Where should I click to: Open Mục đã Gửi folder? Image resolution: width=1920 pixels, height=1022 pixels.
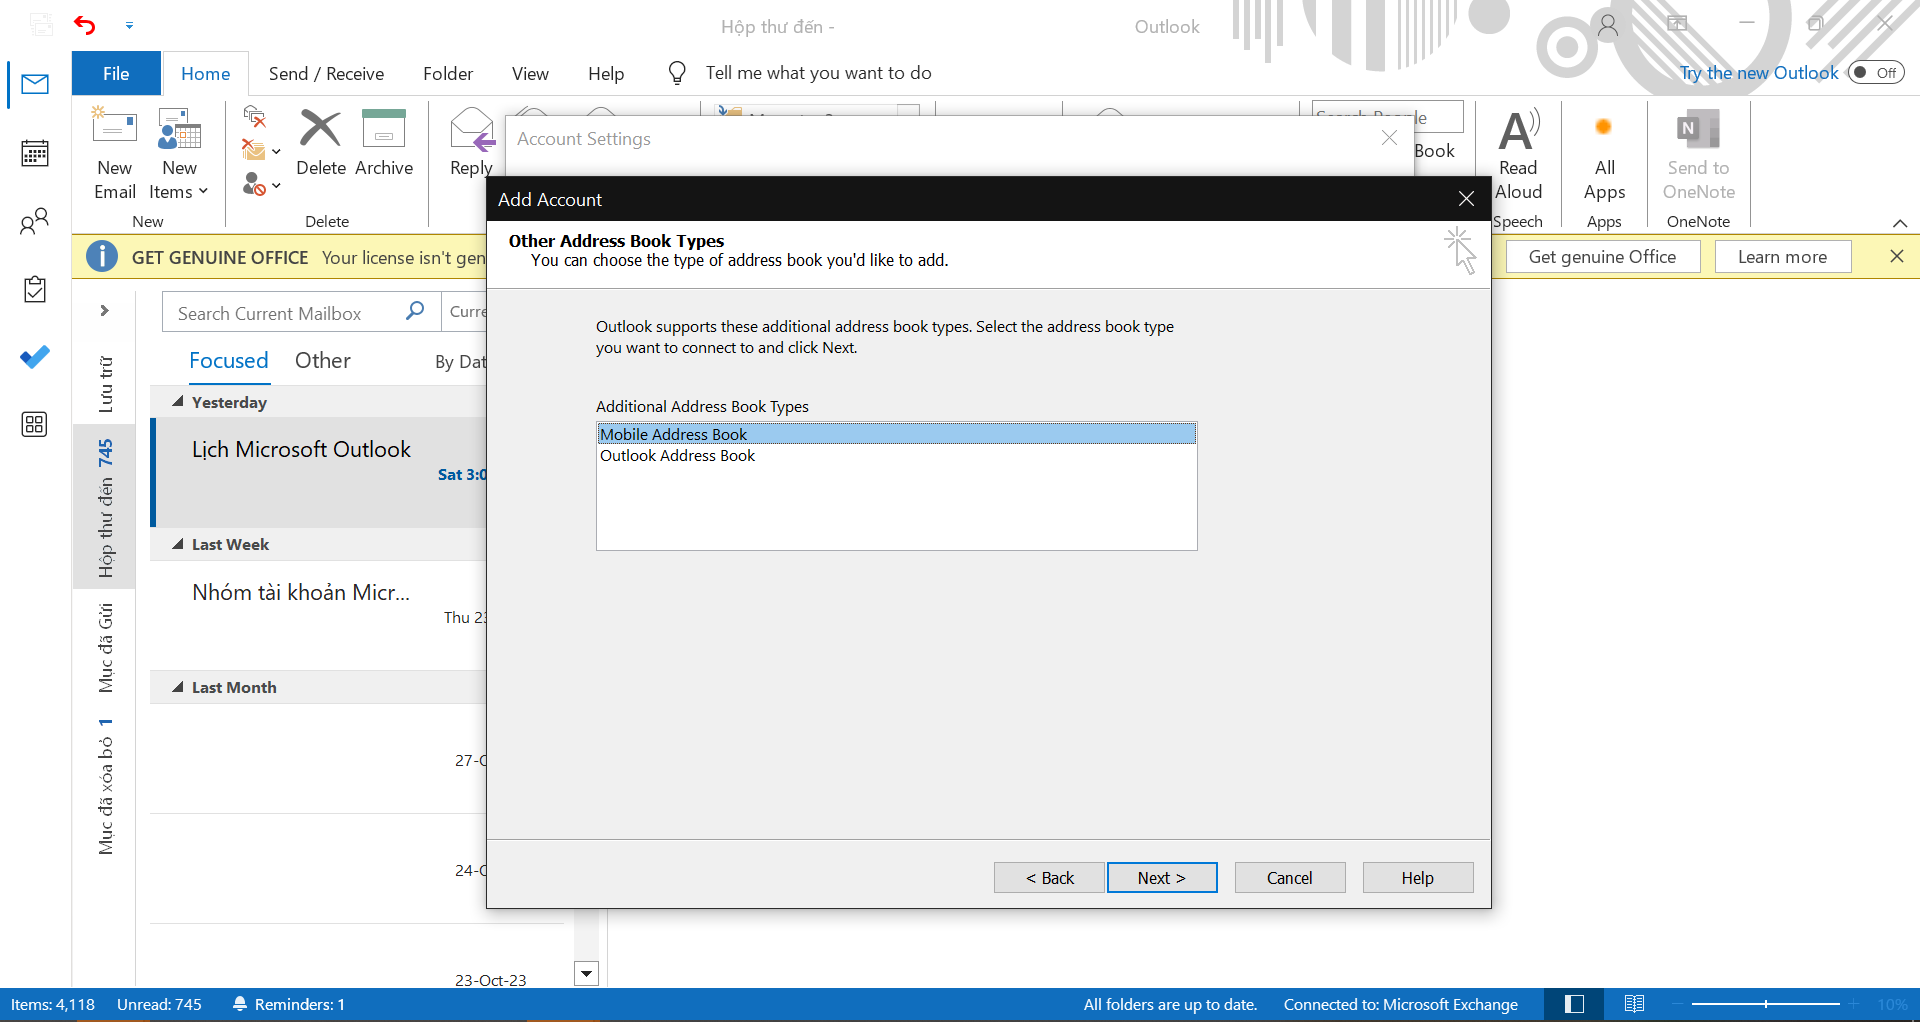click(105, 648)
